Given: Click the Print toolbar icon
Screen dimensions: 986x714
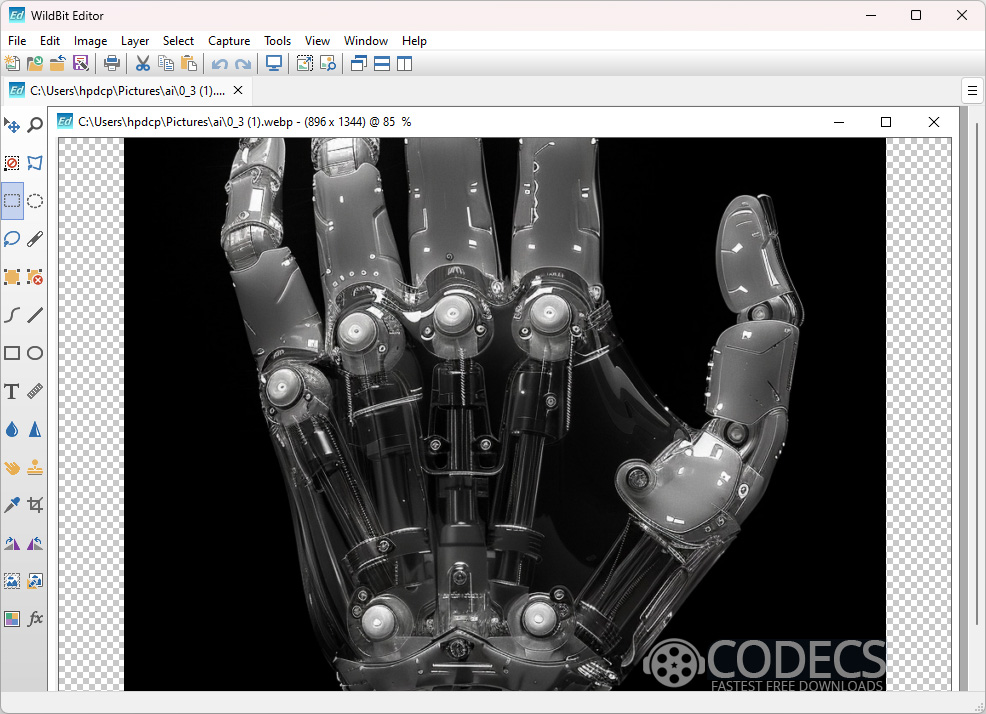Looking at the screenshot, I should tap(112, 64).
